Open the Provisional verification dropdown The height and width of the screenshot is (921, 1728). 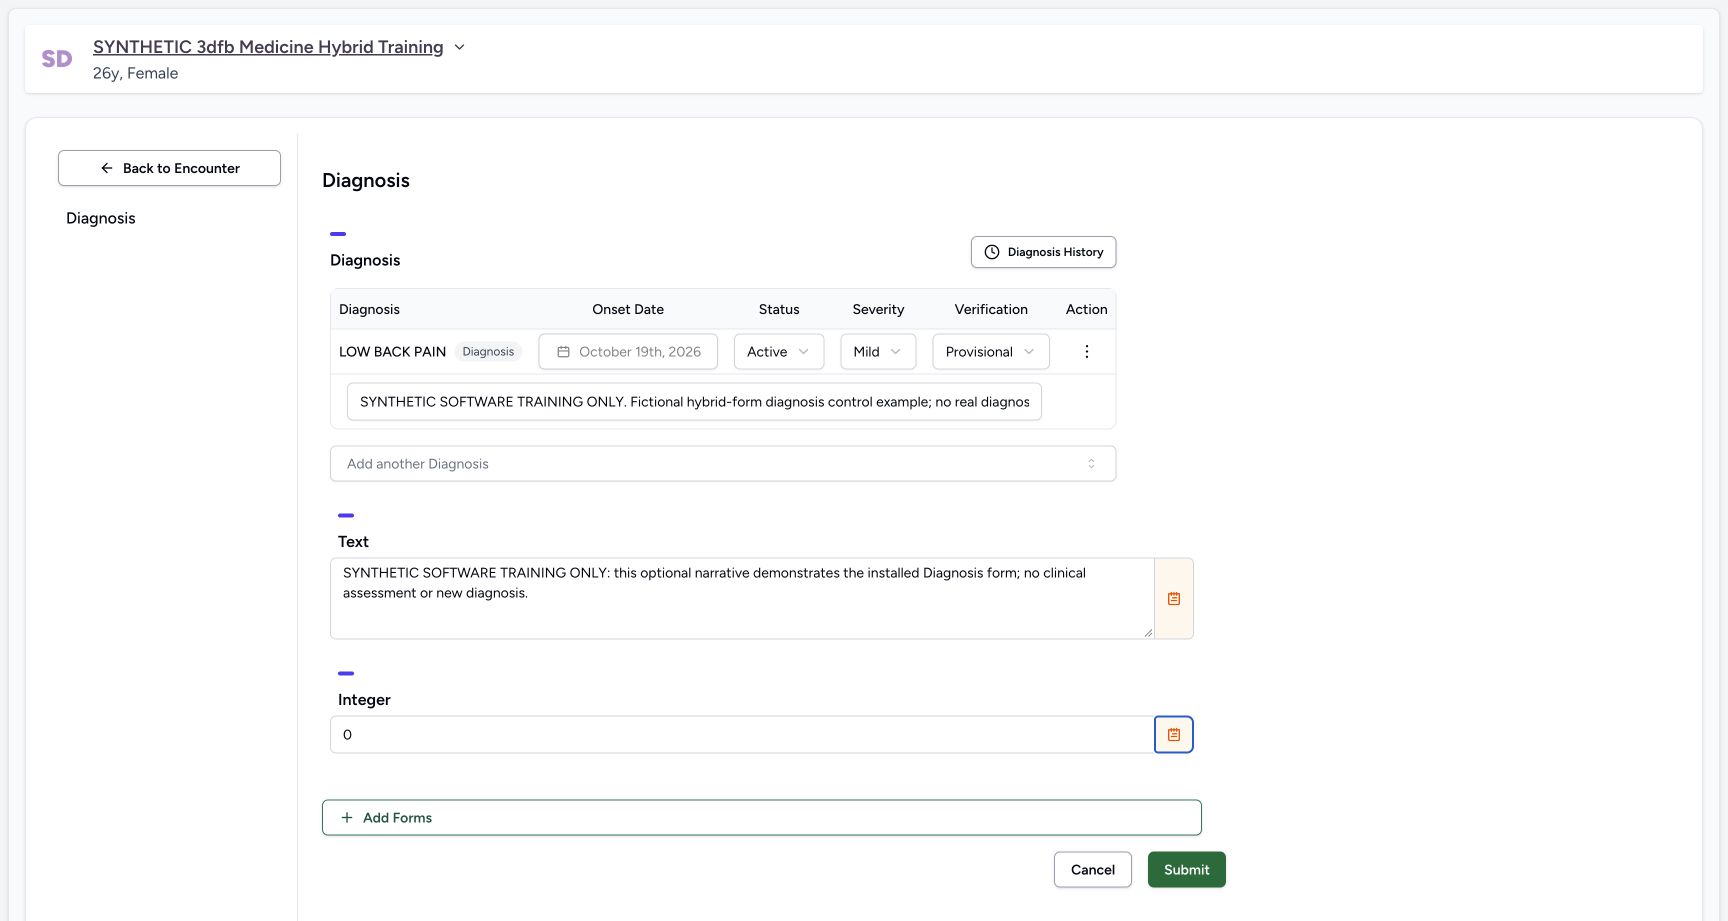991,352
